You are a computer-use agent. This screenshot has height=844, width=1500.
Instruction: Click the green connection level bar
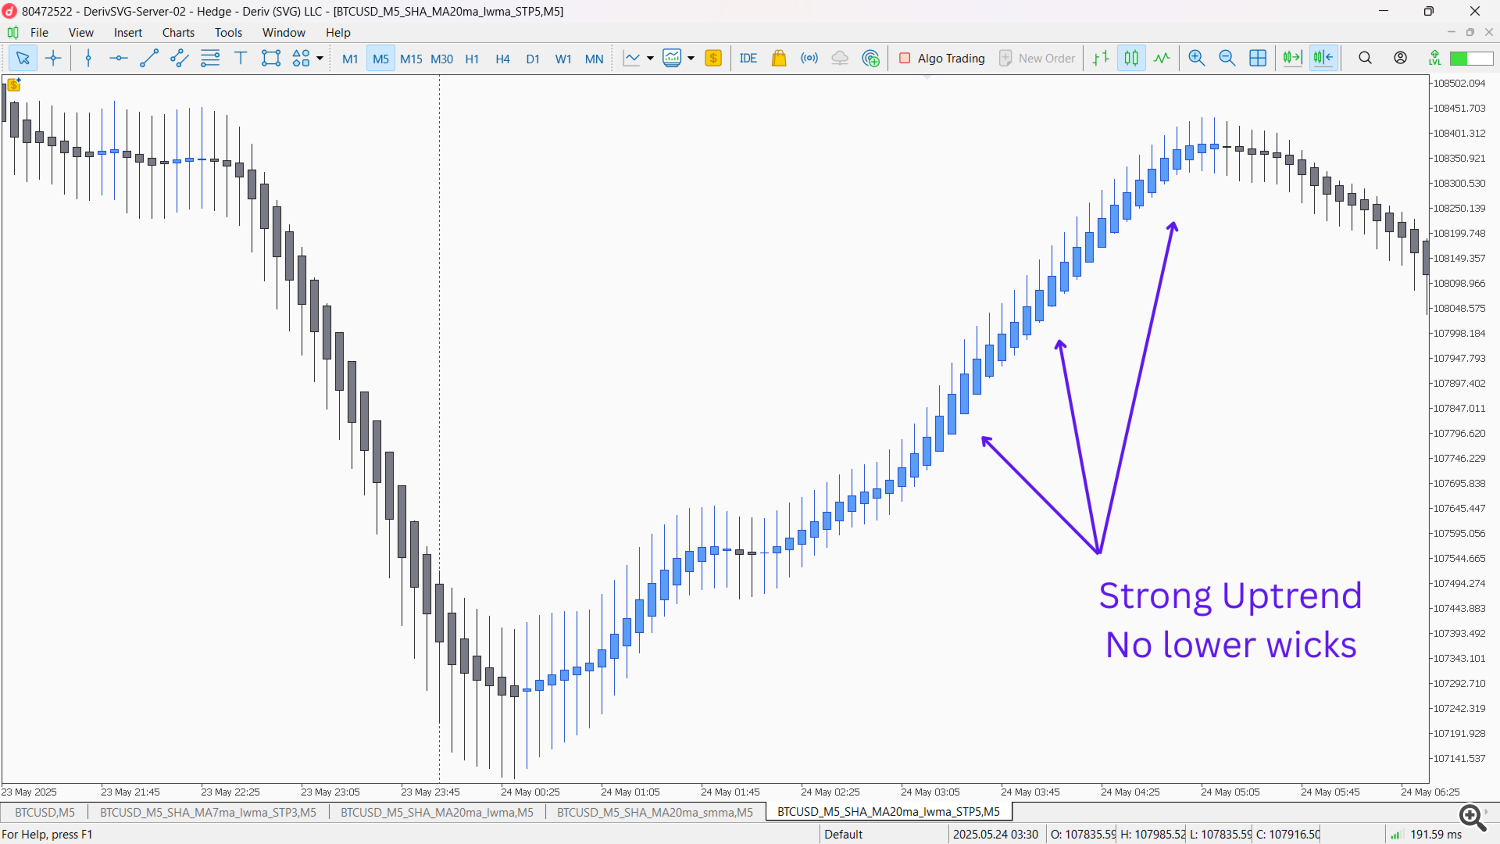[x=1471, y=58]
